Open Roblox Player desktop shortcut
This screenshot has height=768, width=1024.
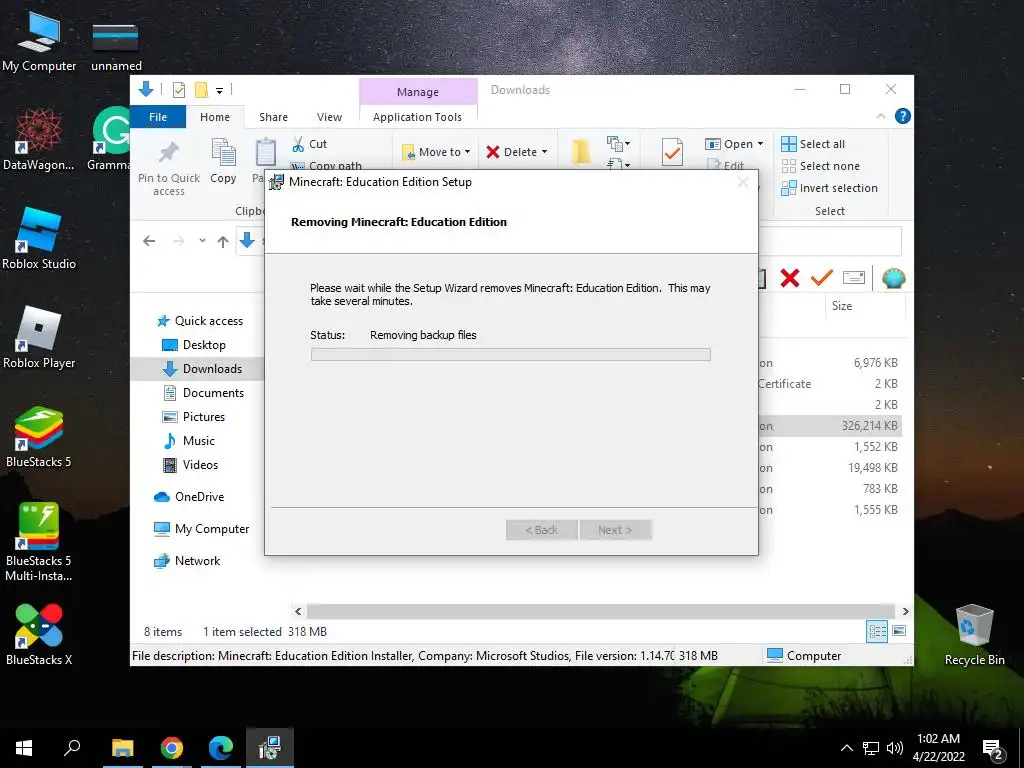tap(39, 338)
